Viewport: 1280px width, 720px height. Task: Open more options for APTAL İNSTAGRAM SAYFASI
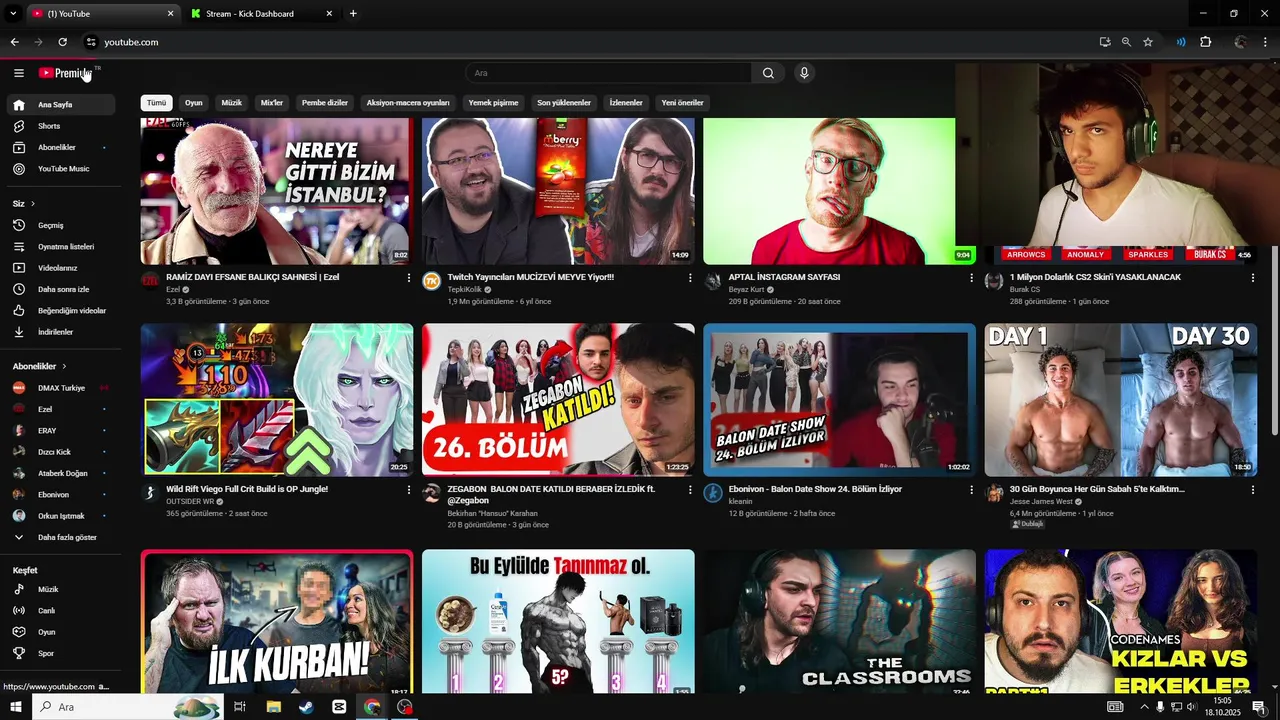pos(971,278)
